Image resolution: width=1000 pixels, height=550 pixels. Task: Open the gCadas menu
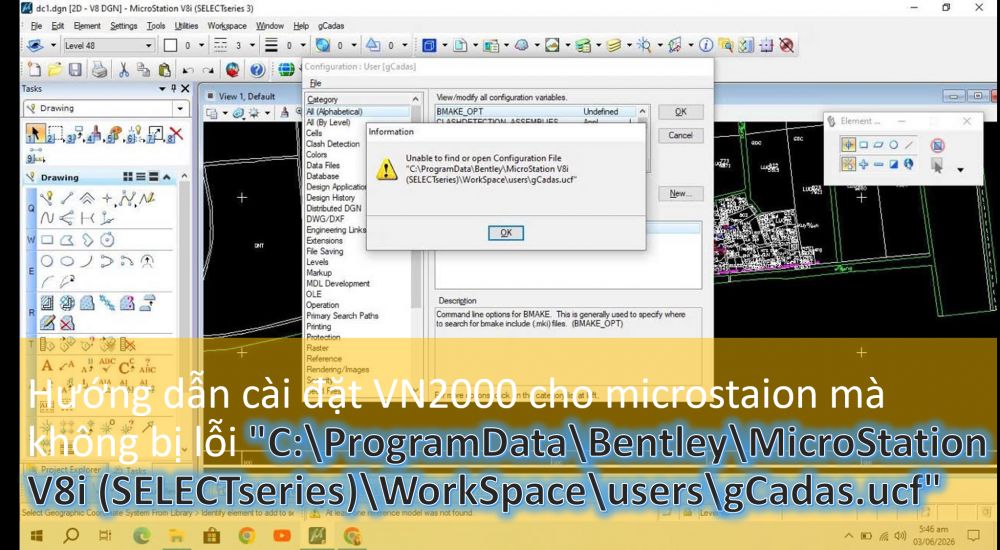pyautogui.click(x=331, y=26)
